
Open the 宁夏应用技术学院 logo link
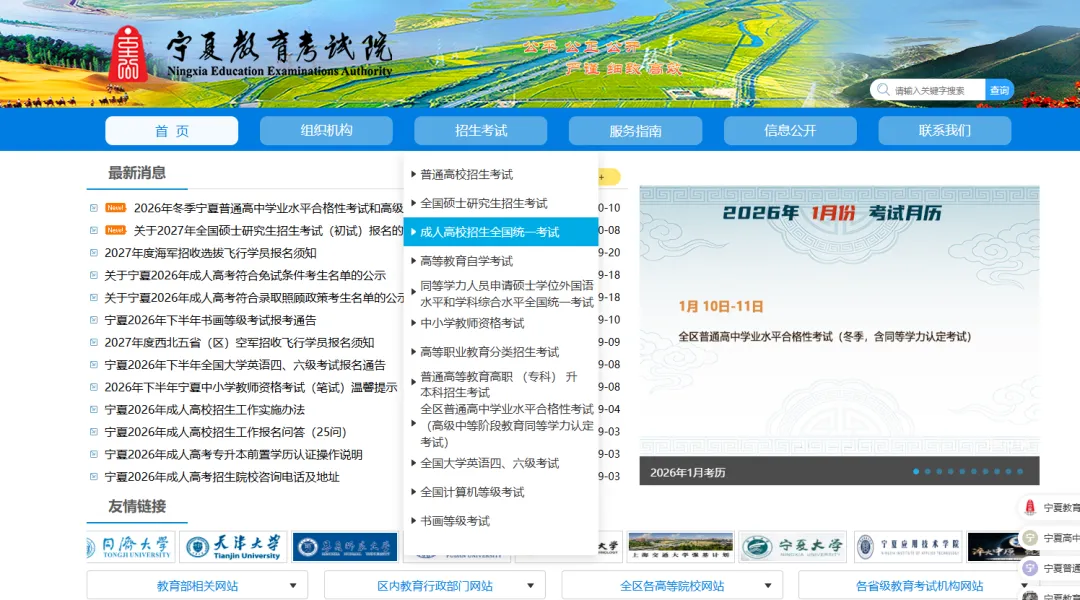point(908,547)
